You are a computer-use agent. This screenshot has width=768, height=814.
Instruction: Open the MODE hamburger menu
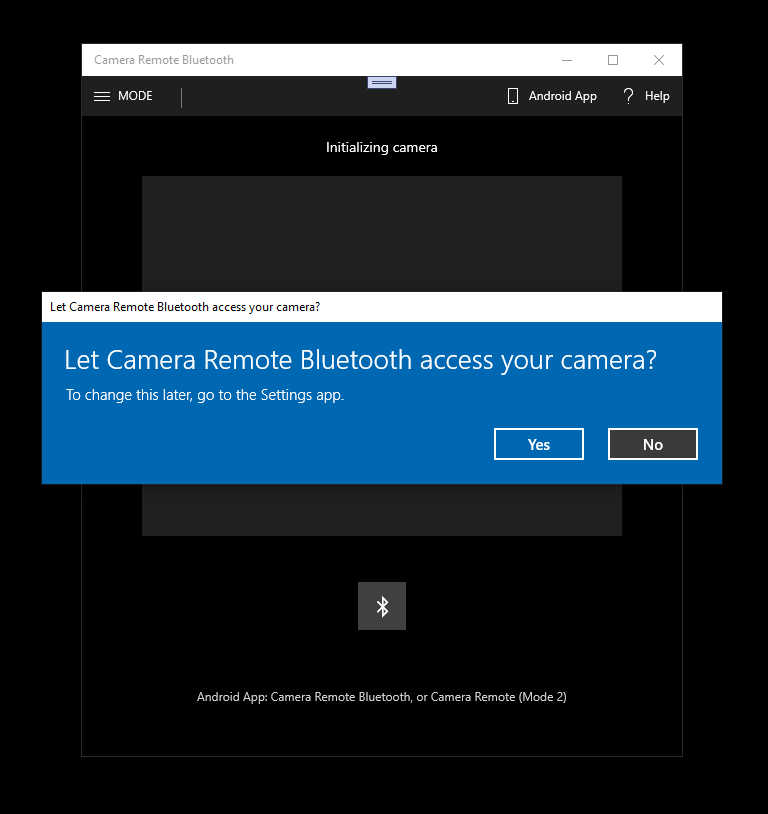click(123, 96)
